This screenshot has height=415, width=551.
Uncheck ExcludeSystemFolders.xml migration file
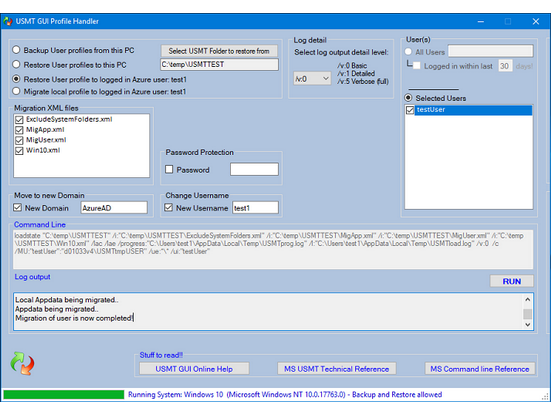coord(19,120)
